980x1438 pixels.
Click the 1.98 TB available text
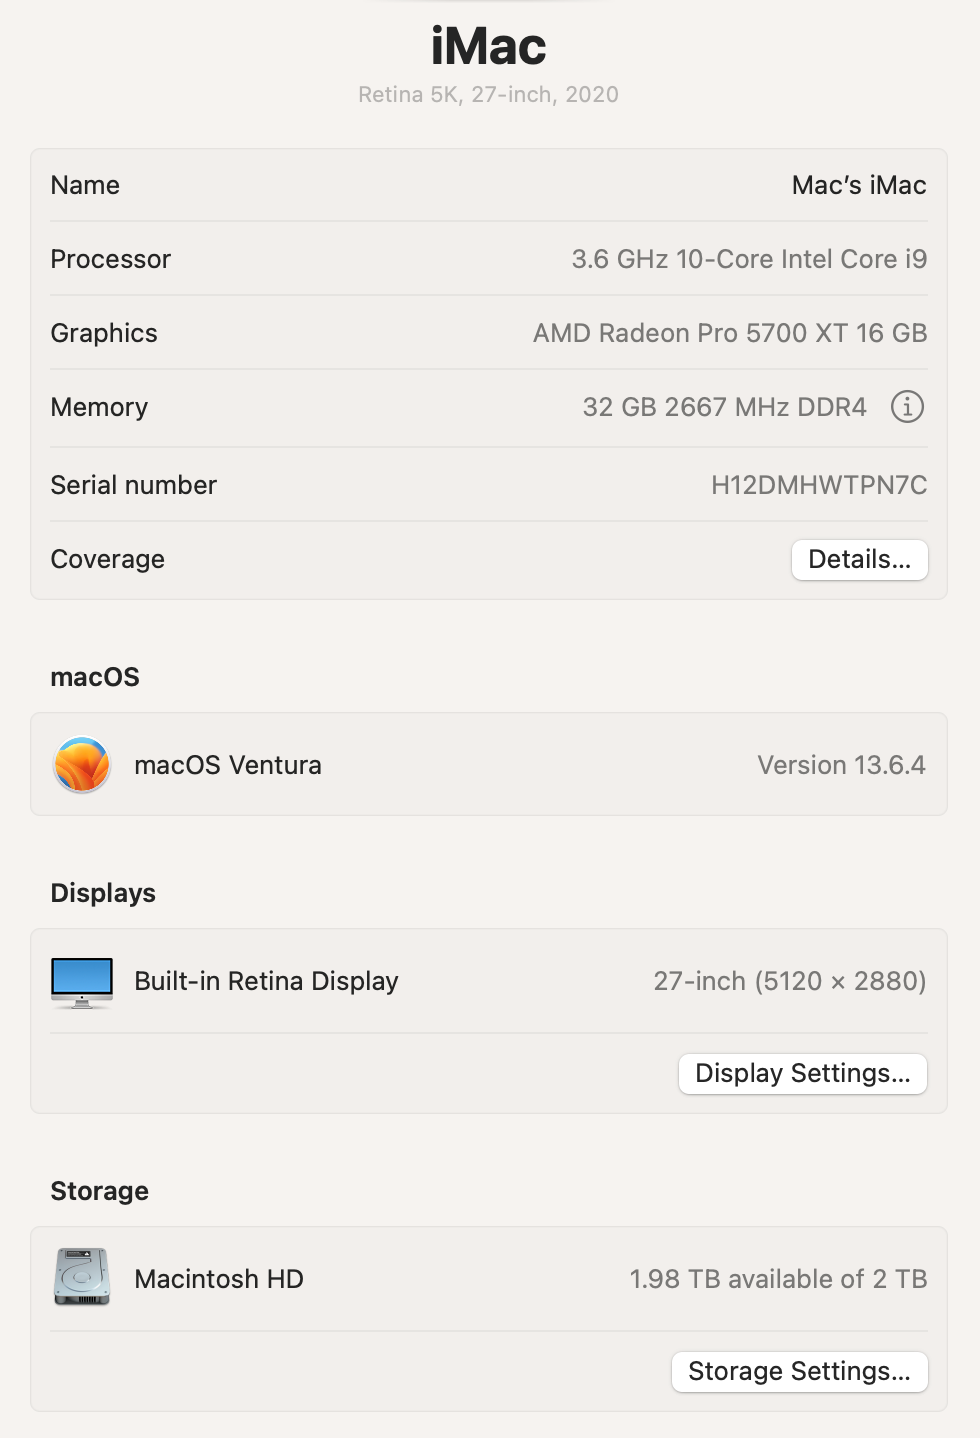[777, 1280]
